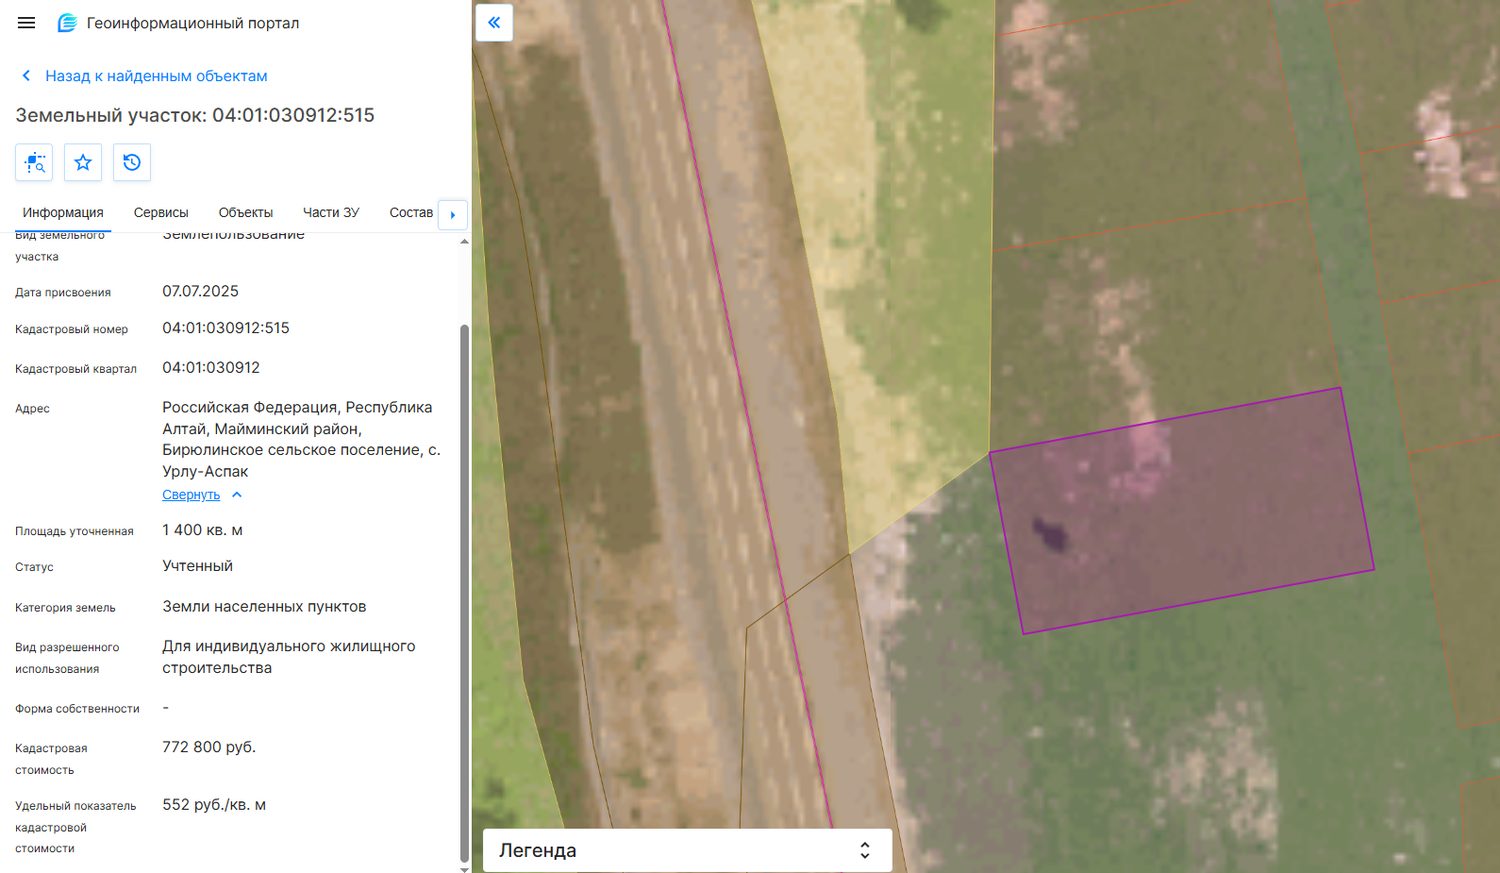The width and height of the screenshot is (1500, 873).
Task: Collapse the address with chevron arrow
Action: click(237, 495)
